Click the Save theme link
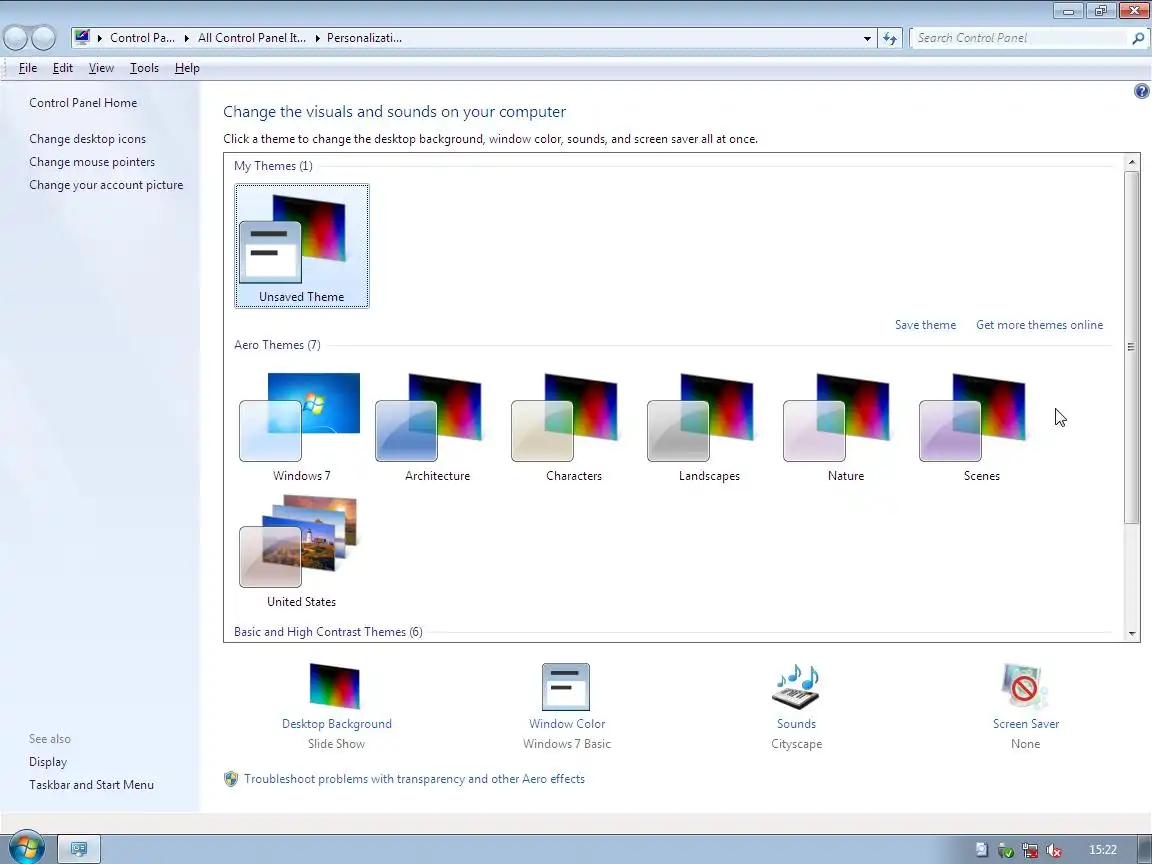1152x864 pixels. coord(925,325)
